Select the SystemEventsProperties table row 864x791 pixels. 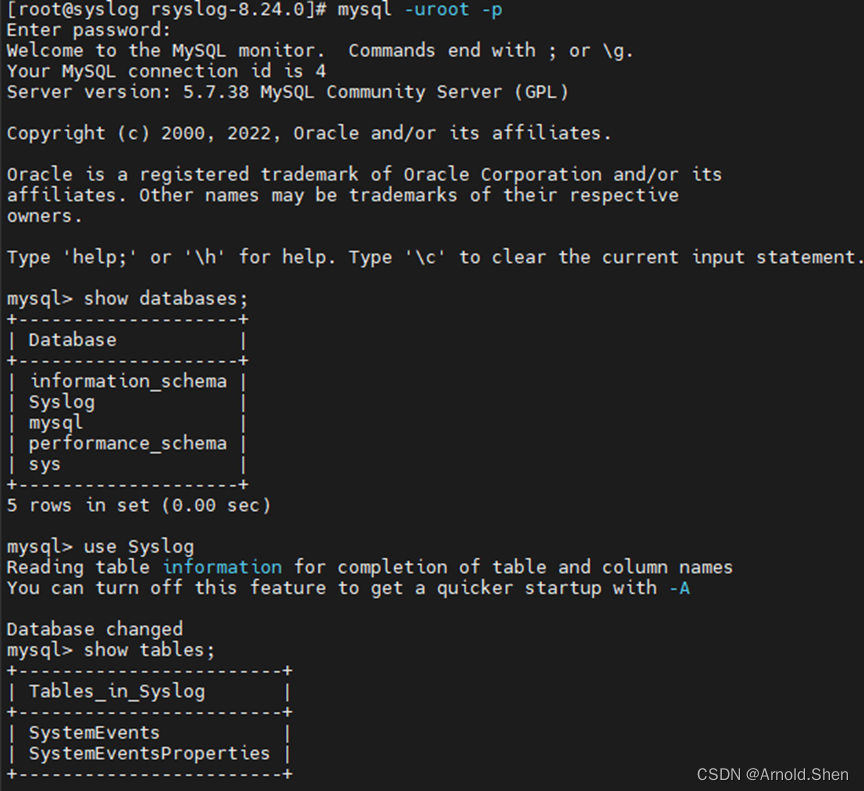[149, 754]
